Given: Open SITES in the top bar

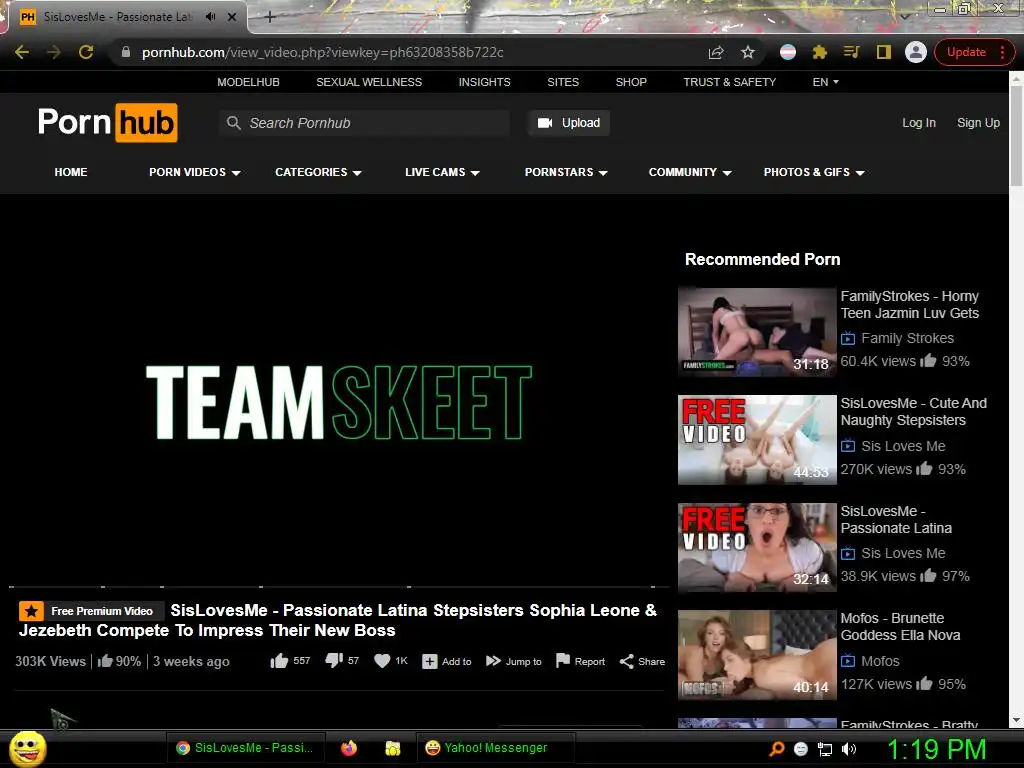Looking at the screenshot, I should (563, 82).
